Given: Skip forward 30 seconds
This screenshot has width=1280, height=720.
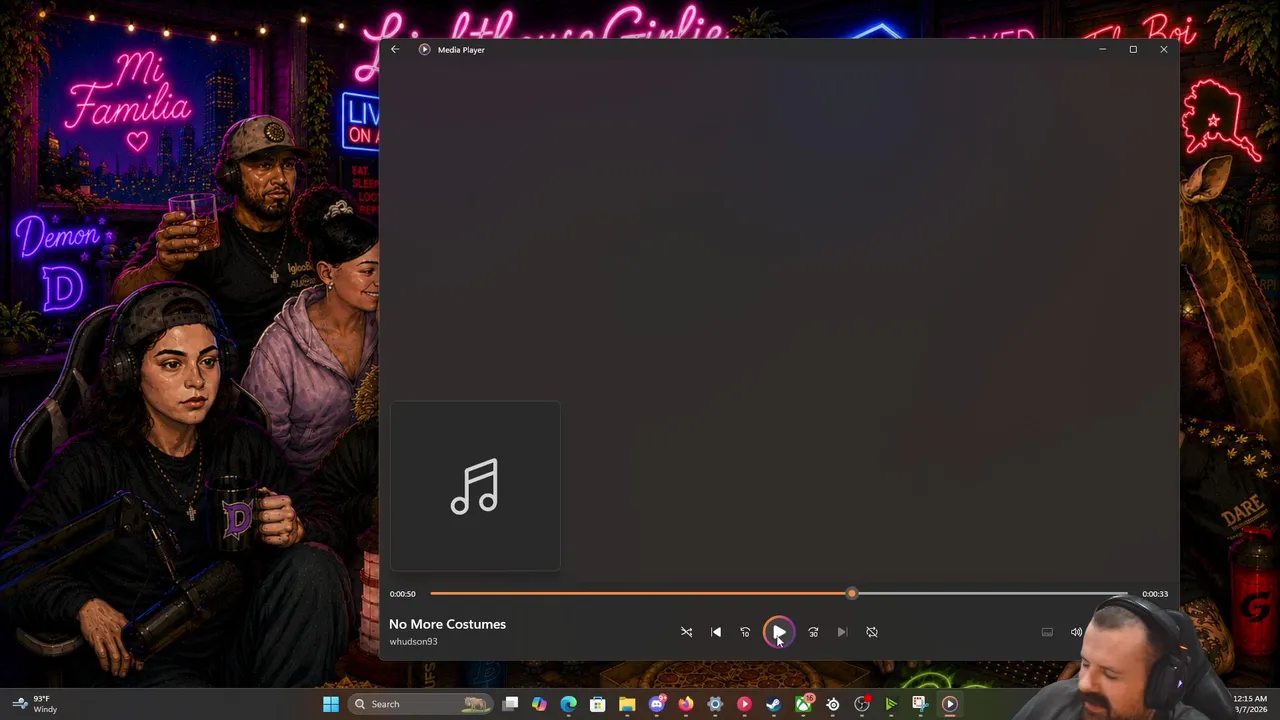Looking at the screenshot, I should pyautogui.click(x=813, y=632).
